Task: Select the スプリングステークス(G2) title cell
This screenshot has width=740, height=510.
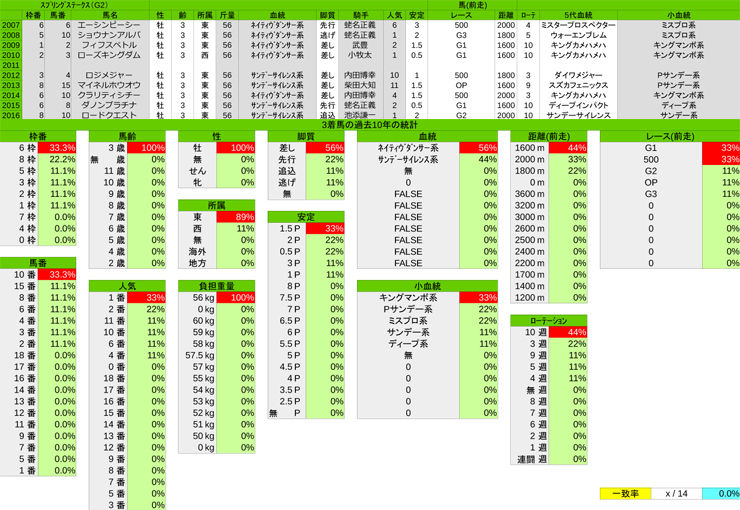Action: click(75, 5)
